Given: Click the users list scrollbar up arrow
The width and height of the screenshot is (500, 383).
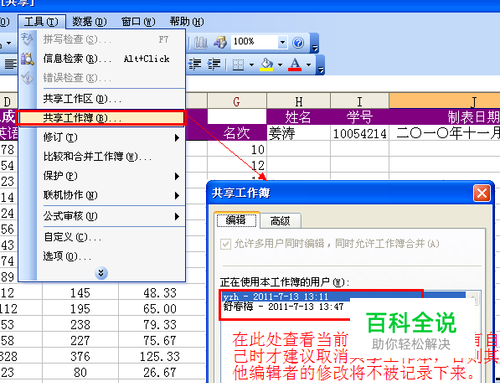Looking at the screenshot, I should (473, 298).
